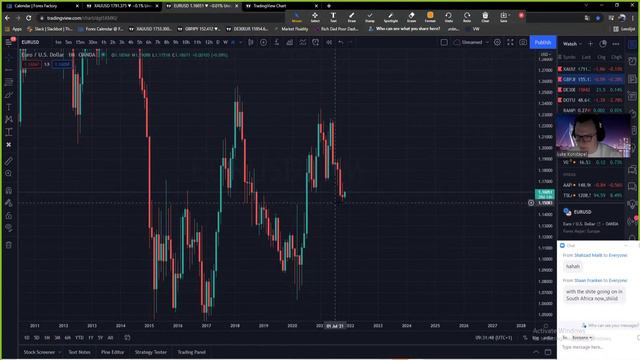Screen dimensions: 640x360
Task: Click the blue Publish button
Action: (x=542, y=42)
